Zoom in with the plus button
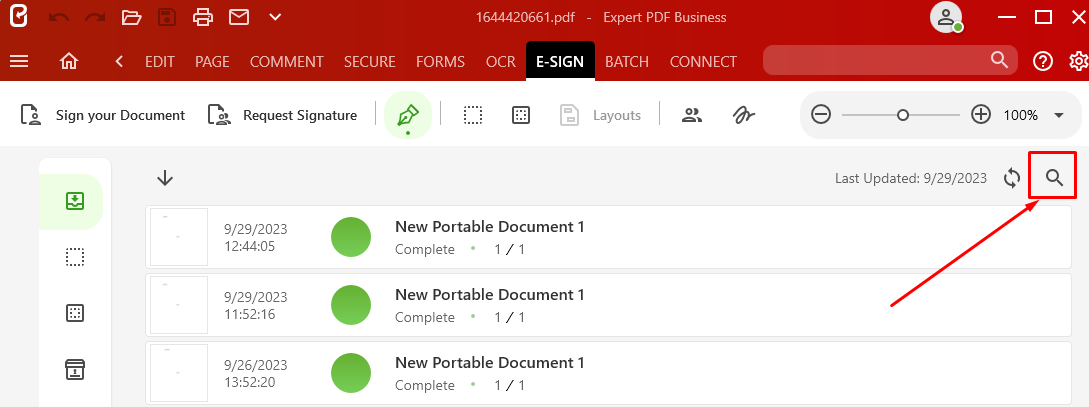This screenshot has height=407, width=1089. click(981, 115)
